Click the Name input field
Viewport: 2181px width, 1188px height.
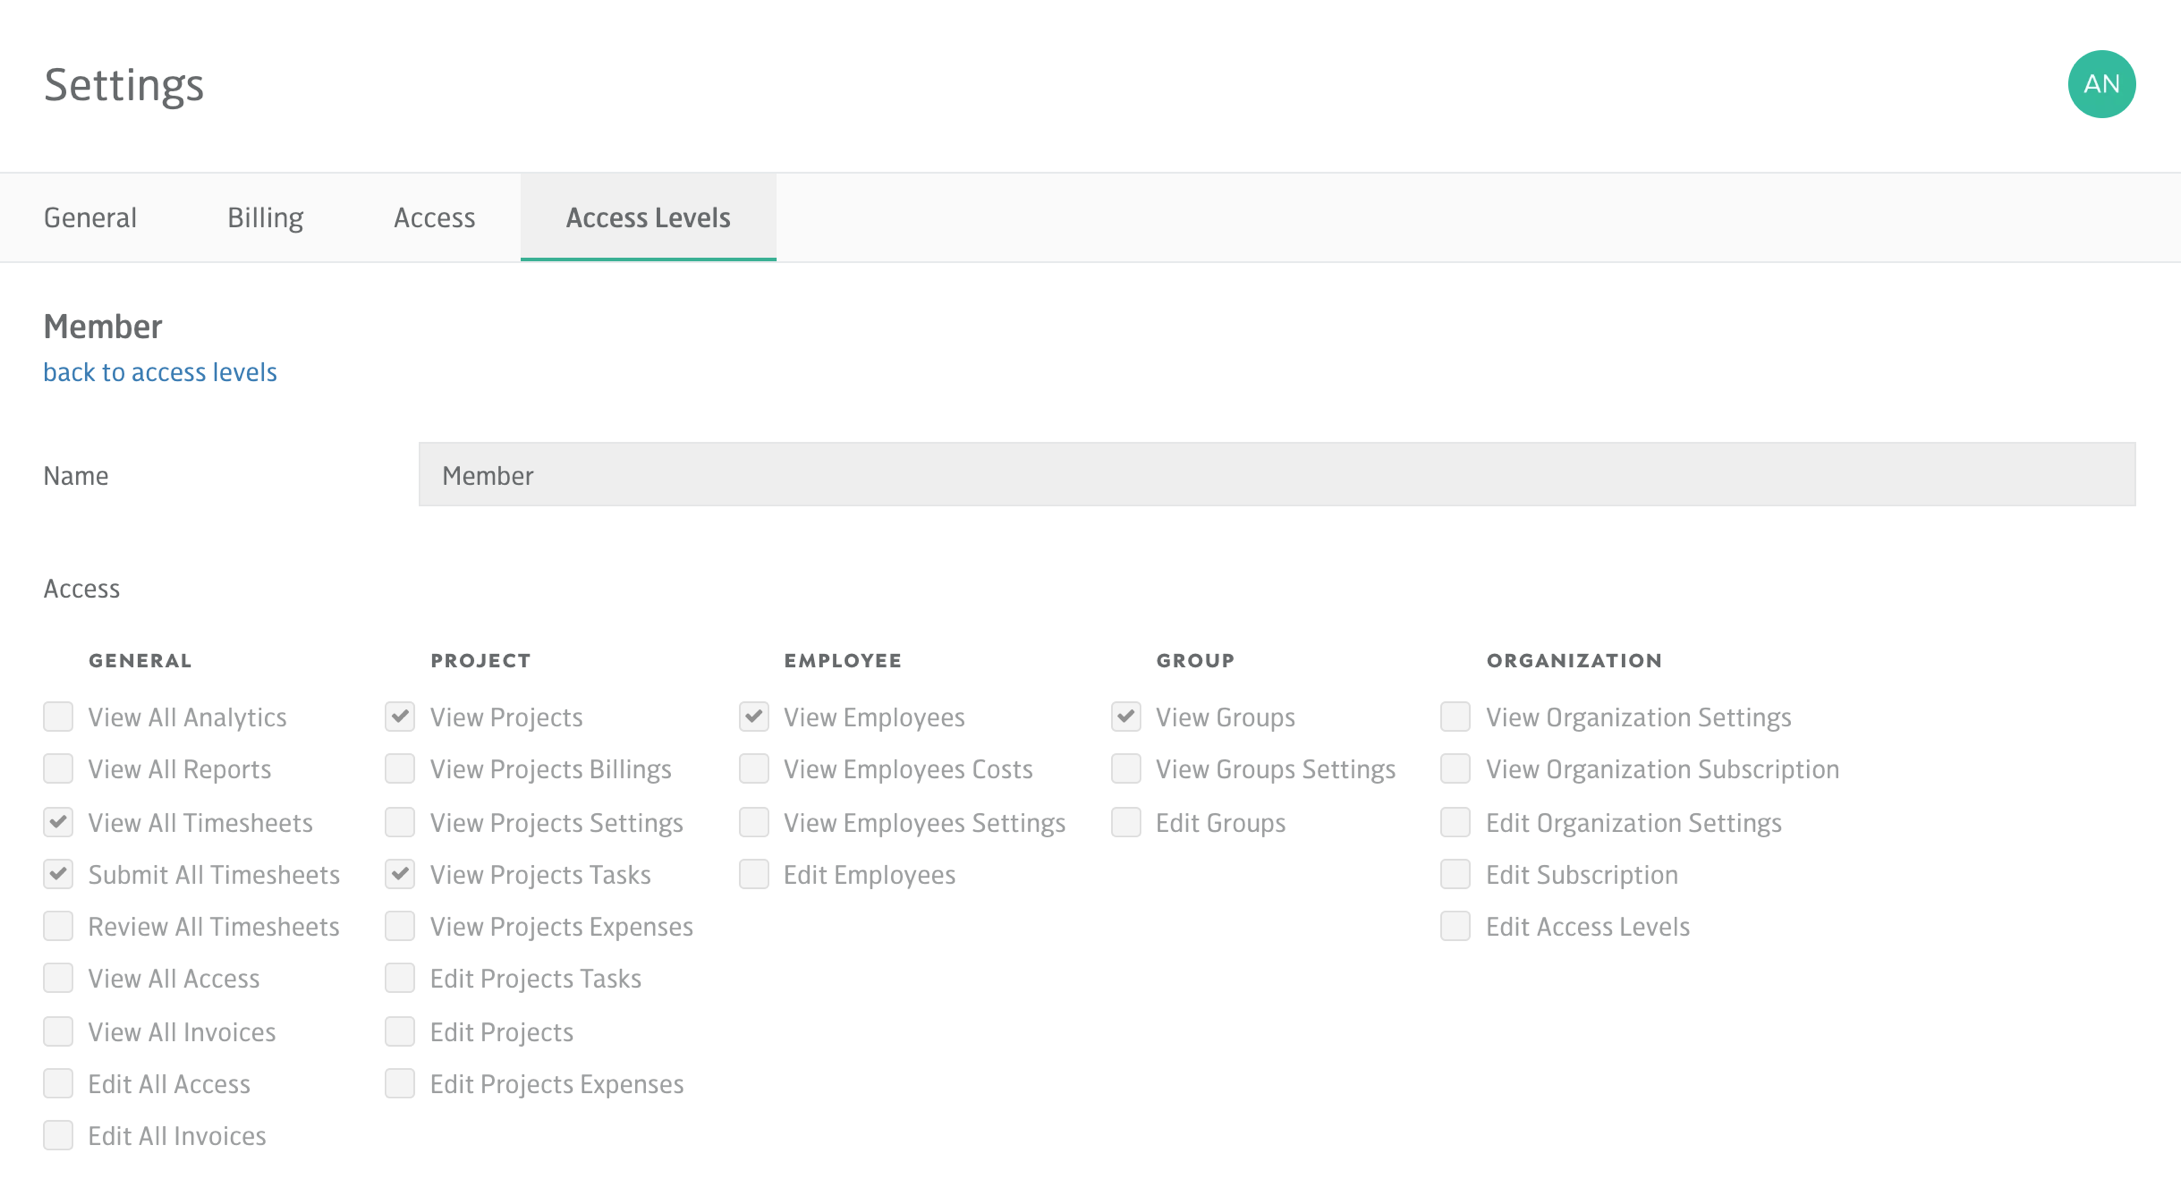tap(1277, 474)
